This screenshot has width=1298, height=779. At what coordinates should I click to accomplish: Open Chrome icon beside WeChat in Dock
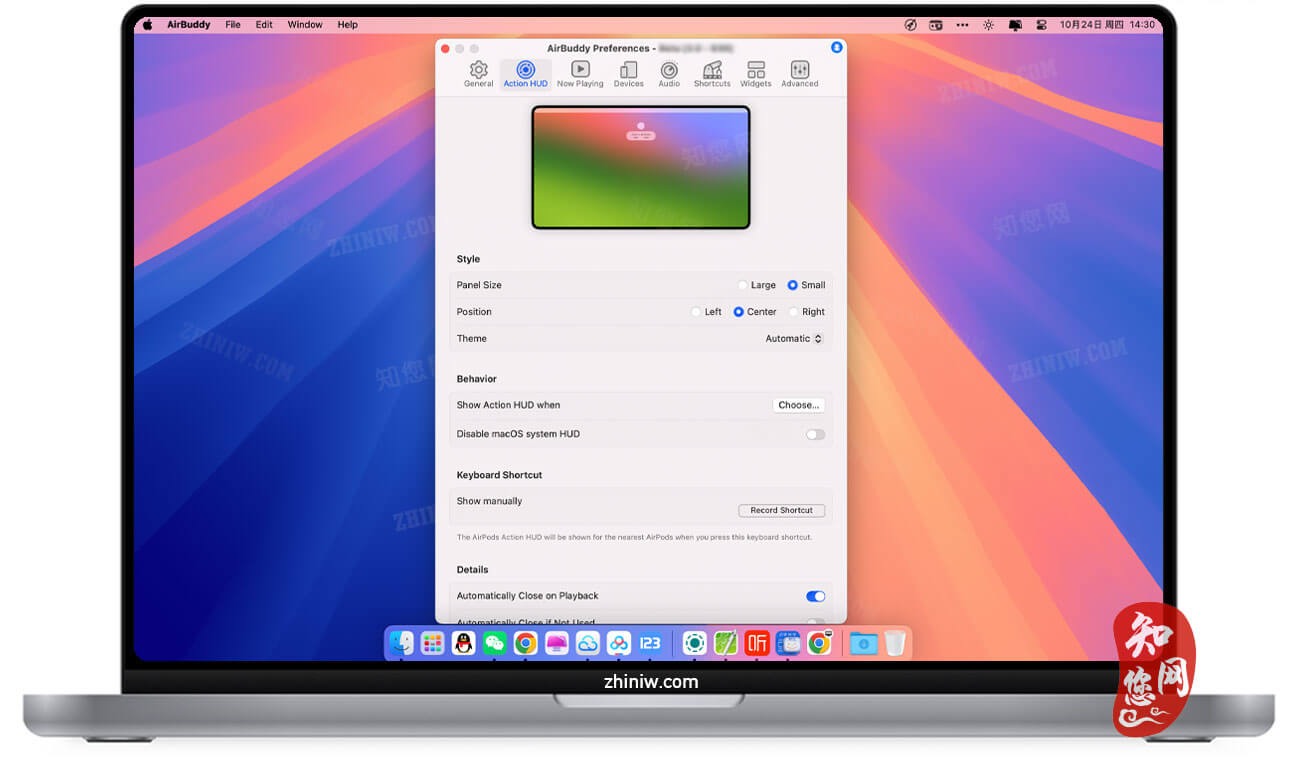pos(526,643)
